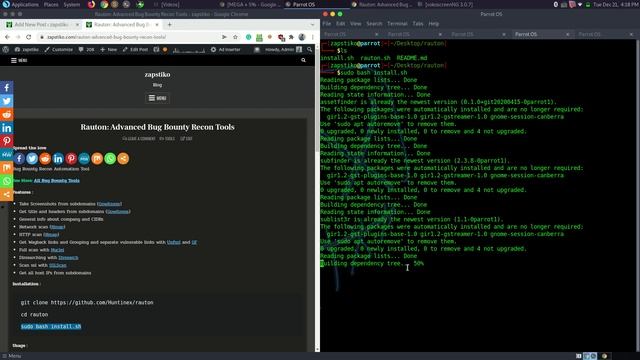The image size is (640, 360).
Task: Share on WhatsApp from floating left sidebar
Action: (x=7, y=181)
